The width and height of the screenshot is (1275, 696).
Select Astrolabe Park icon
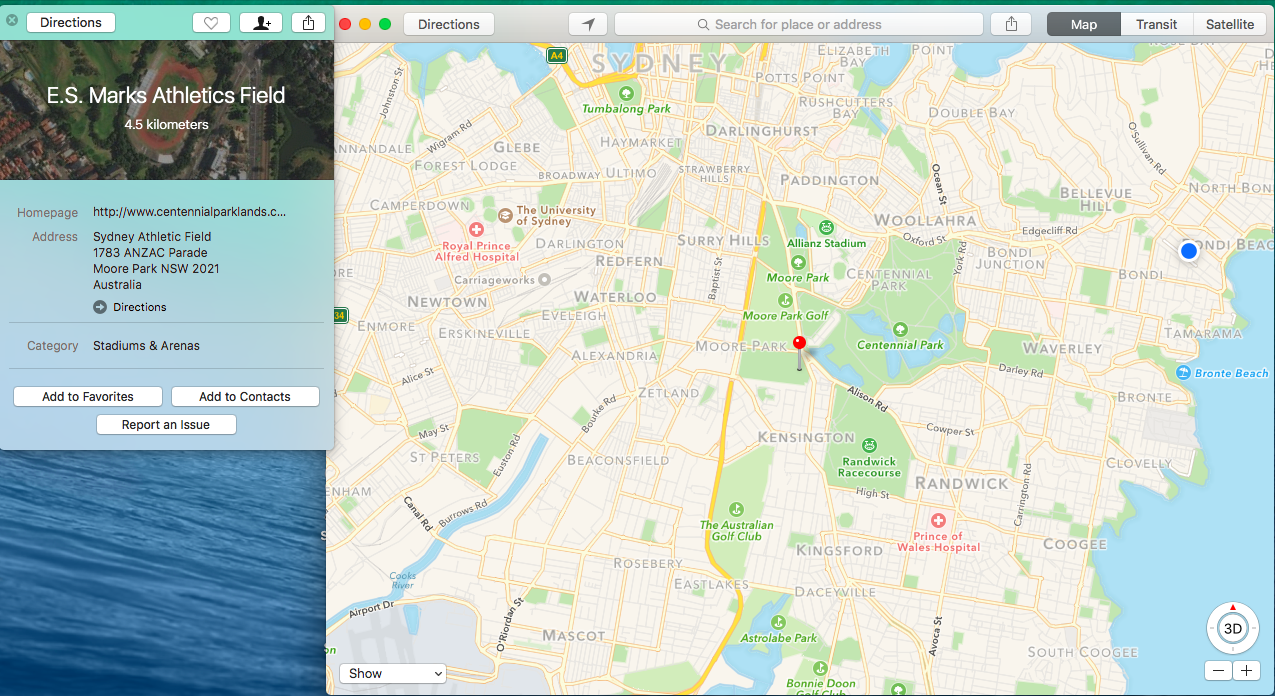pyautogui.click(x=779, y=621)
